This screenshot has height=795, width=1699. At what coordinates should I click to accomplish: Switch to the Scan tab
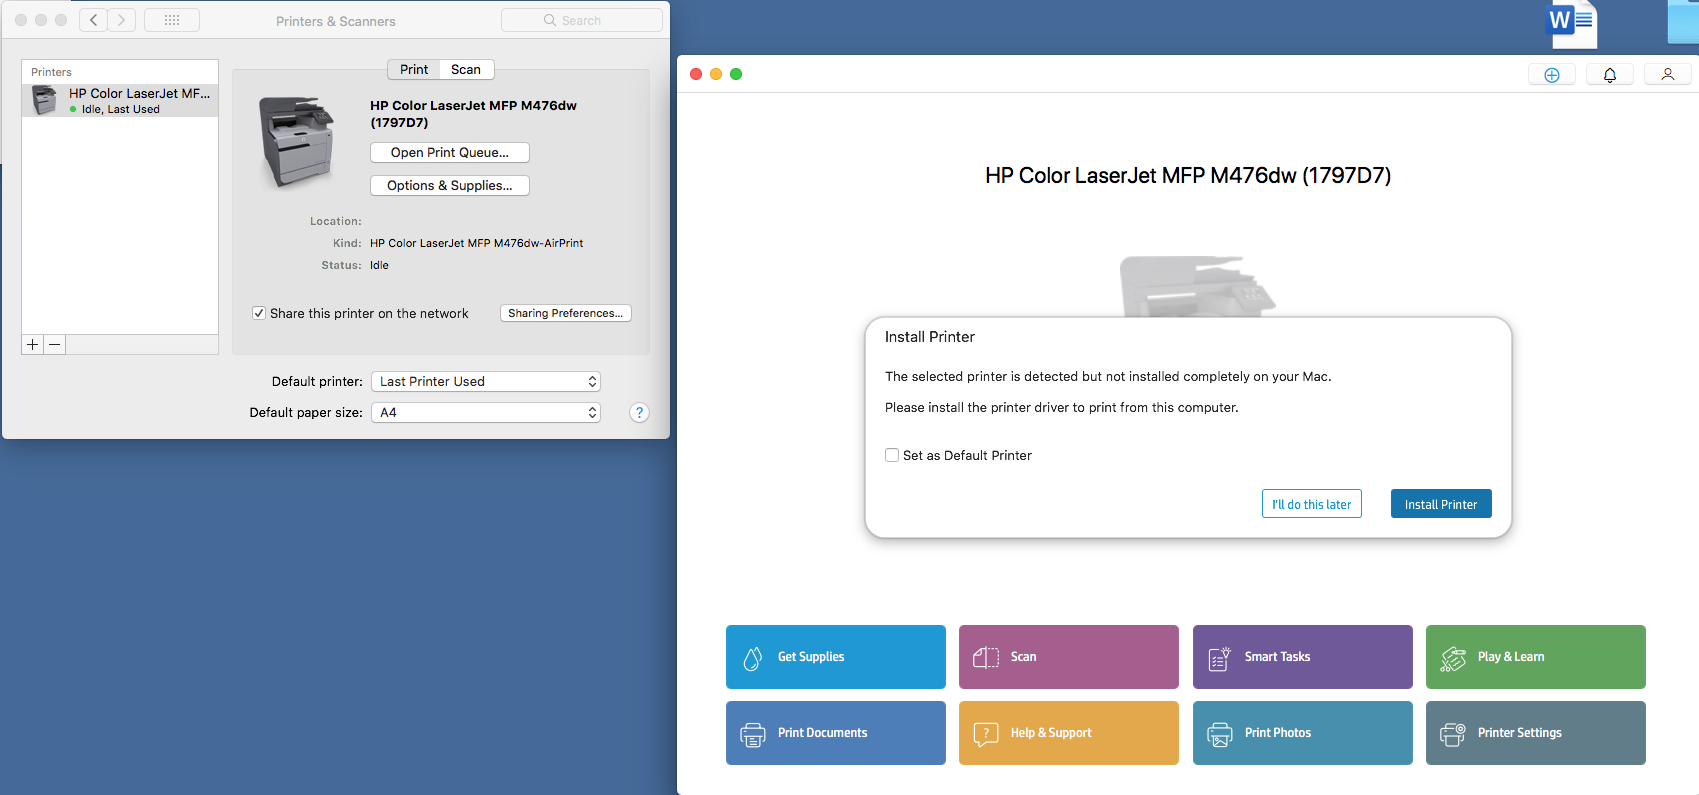click(466, 69)
